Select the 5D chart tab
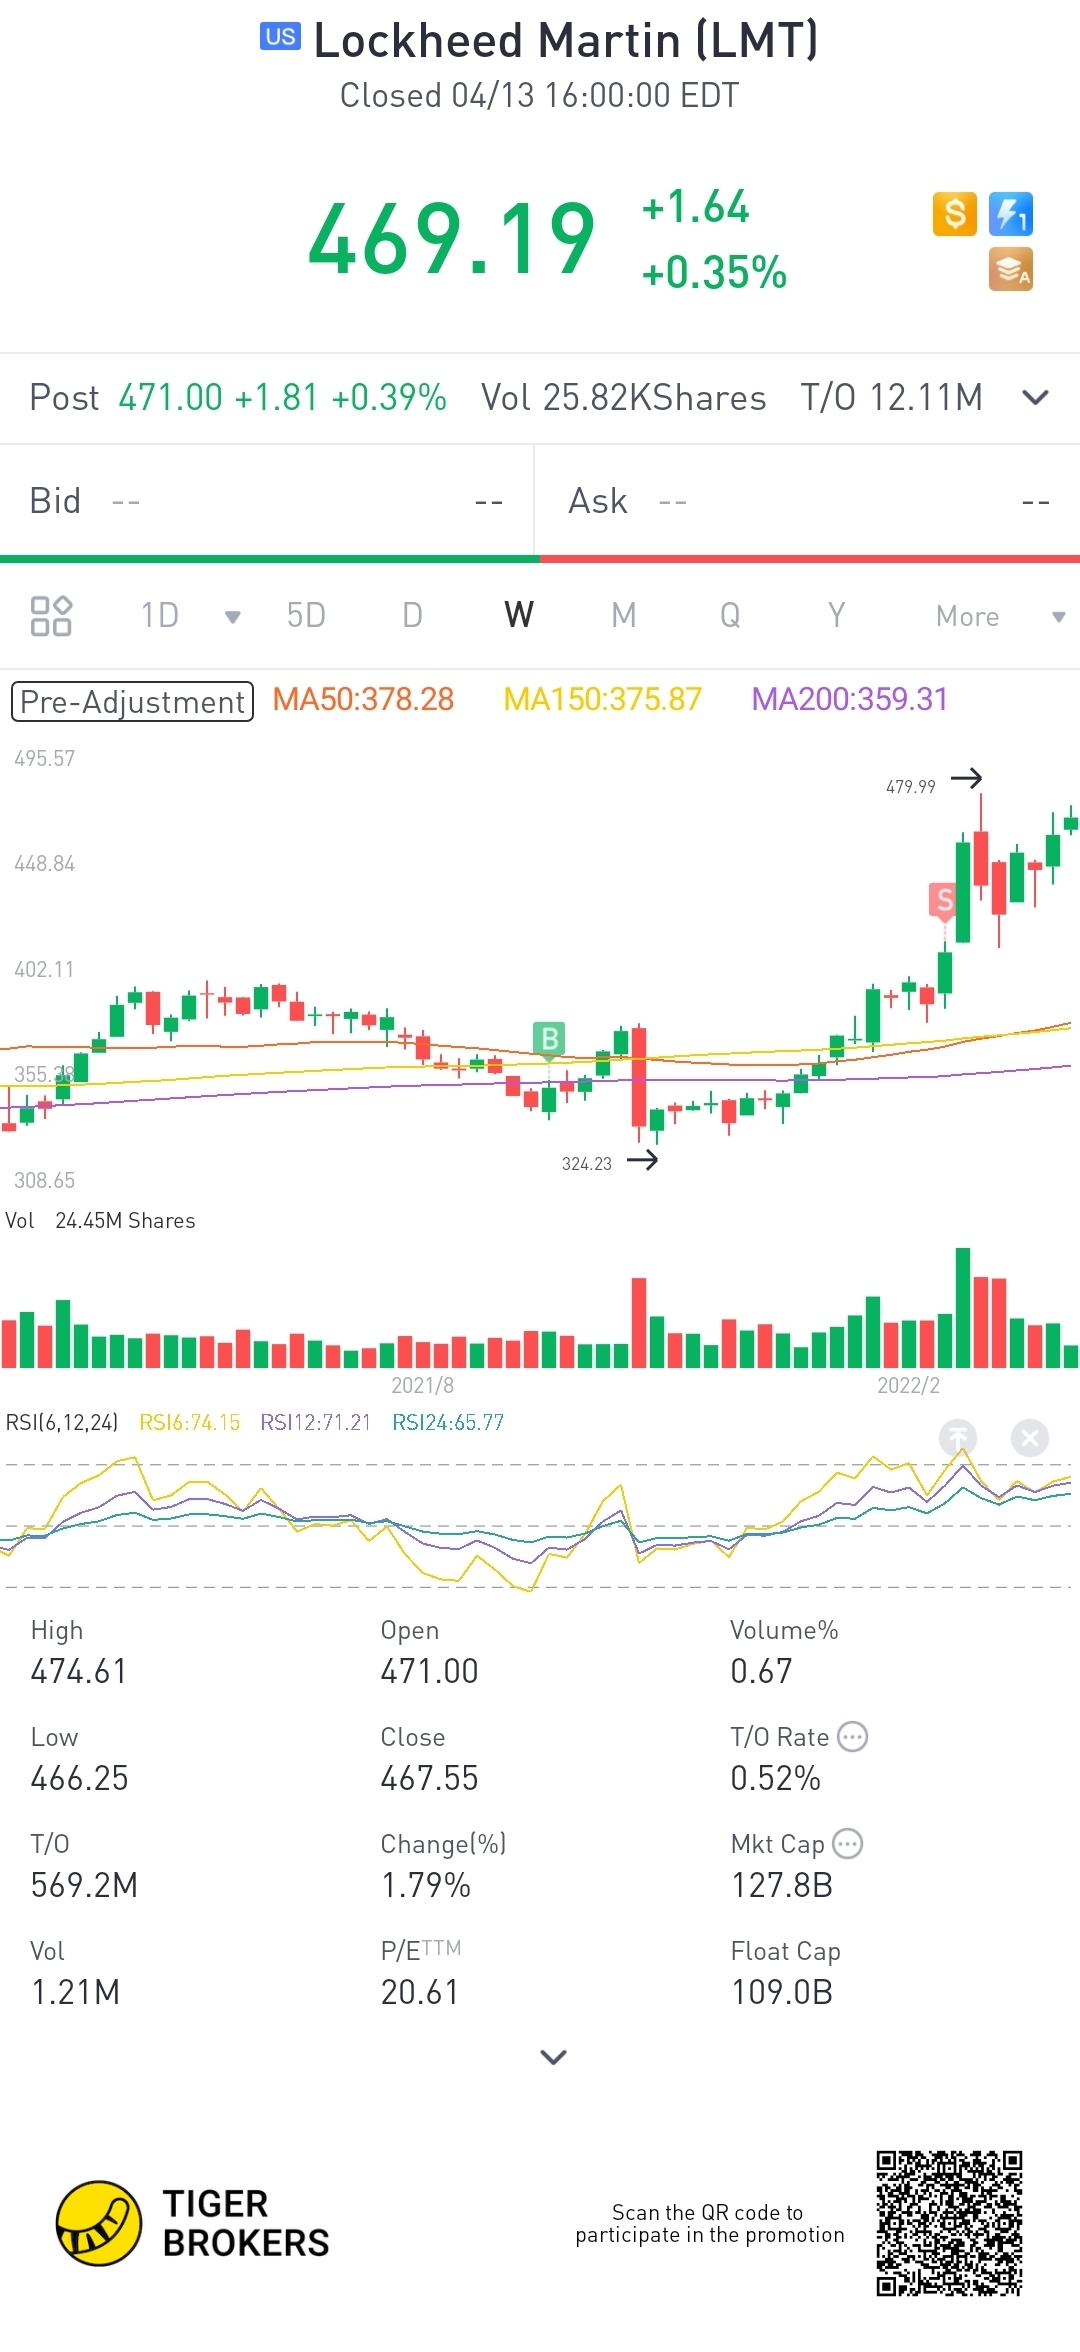Image resolution: width=1080 pixels, height=2352 pixels. [x=306, y=615]
